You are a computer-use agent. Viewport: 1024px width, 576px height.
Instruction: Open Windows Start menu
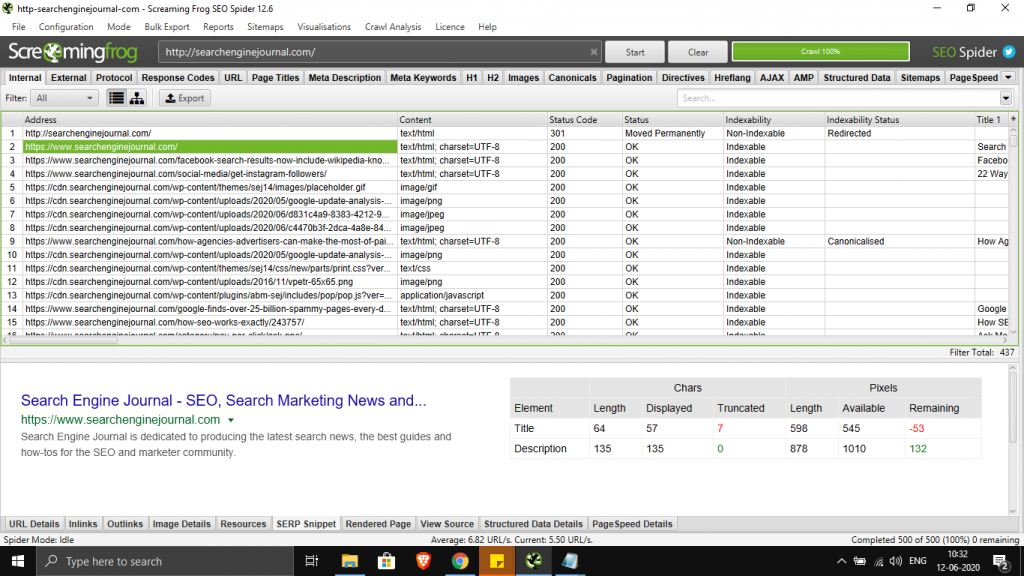[x=18, y=561]
